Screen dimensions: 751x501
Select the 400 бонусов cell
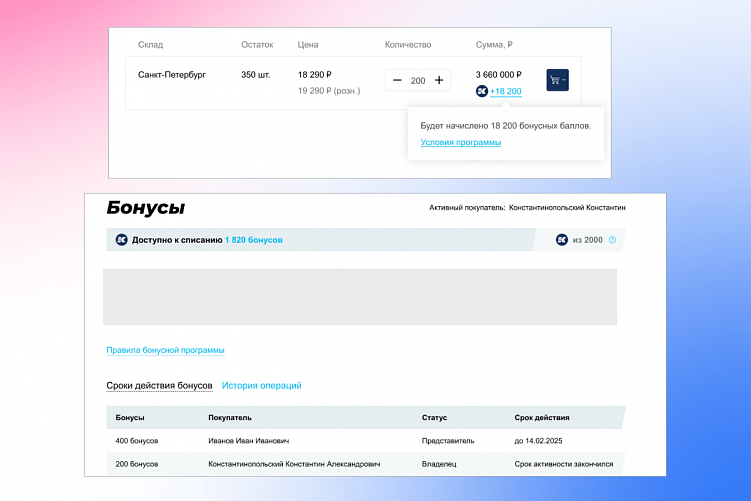click(x=137, y=441)
